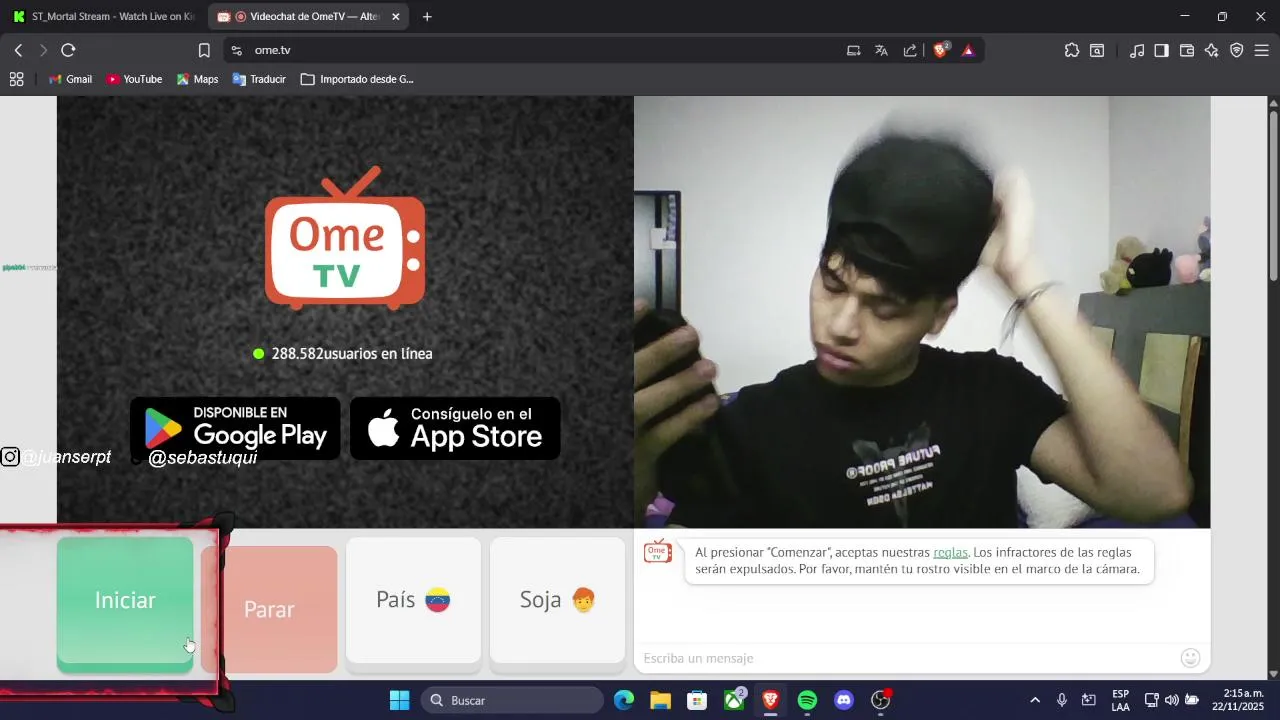Viewport: 1280px width, 720px height.
Task: Open the translate page icon
Action: [x=881, y=50]
